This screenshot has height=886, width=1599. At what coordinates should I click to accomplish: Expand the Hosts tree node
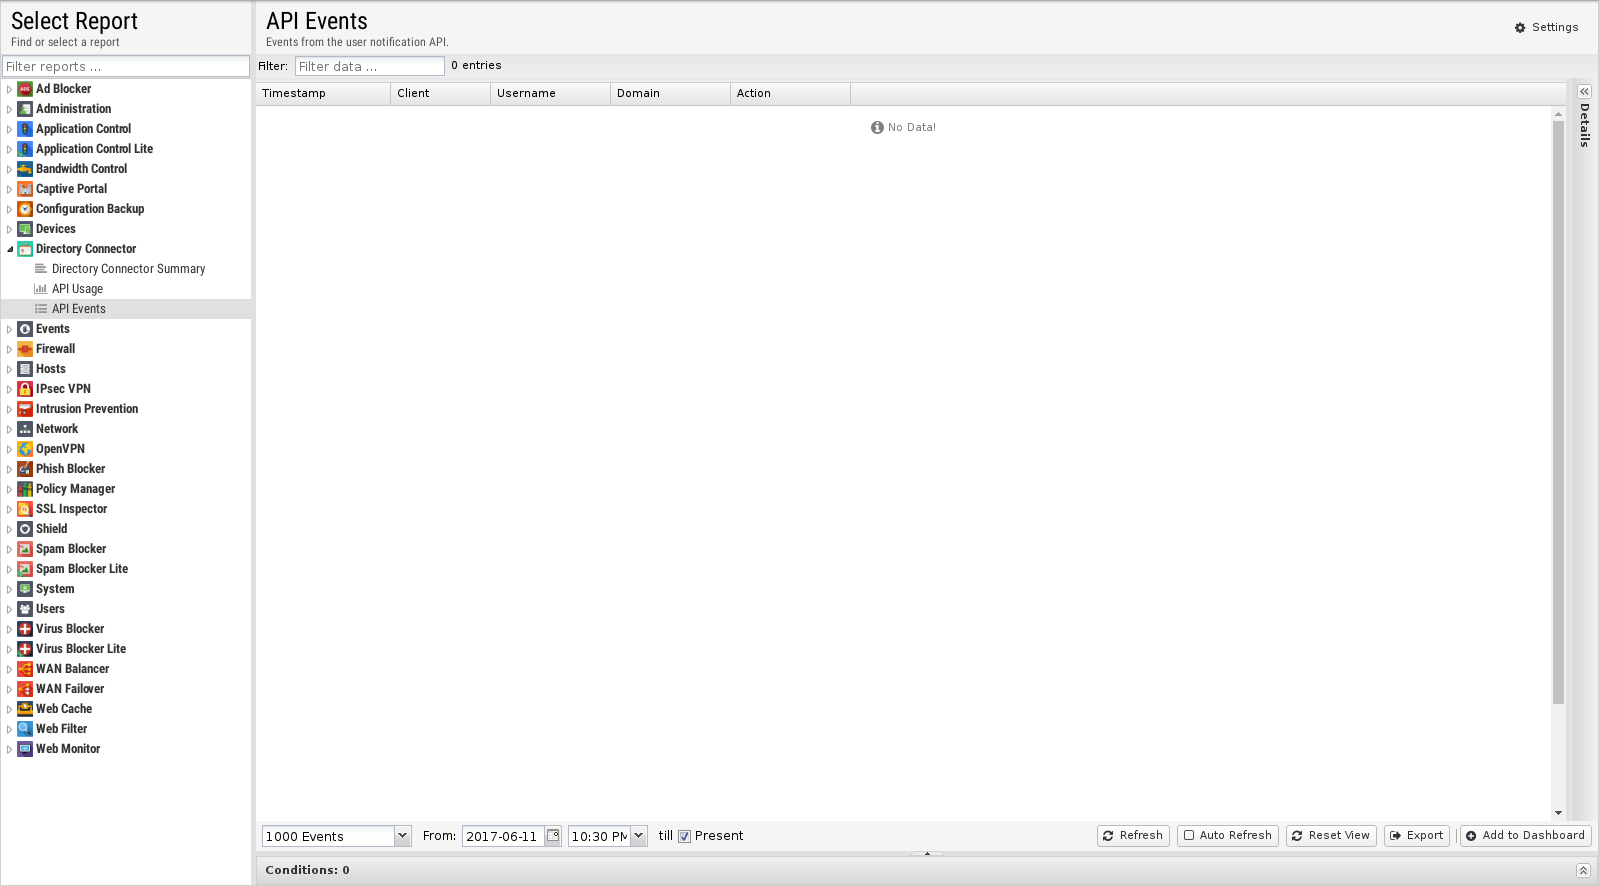(x=10, y=369)
